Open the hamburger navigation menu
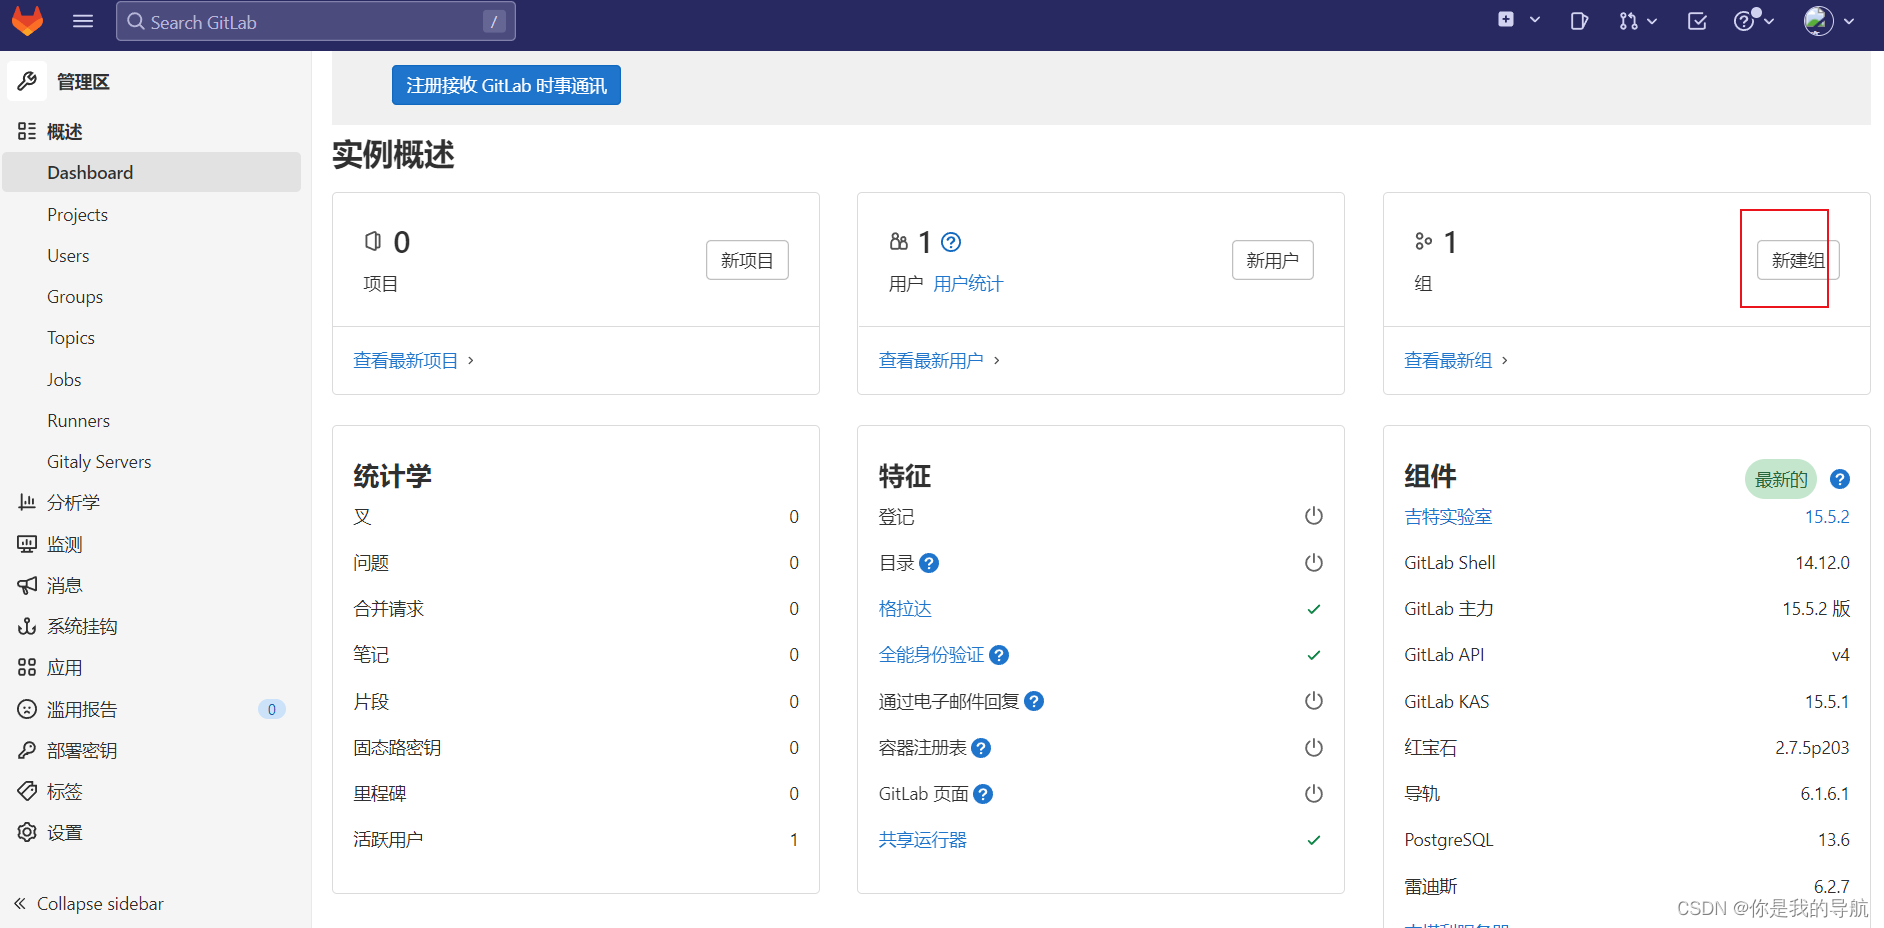 point(83,21)
